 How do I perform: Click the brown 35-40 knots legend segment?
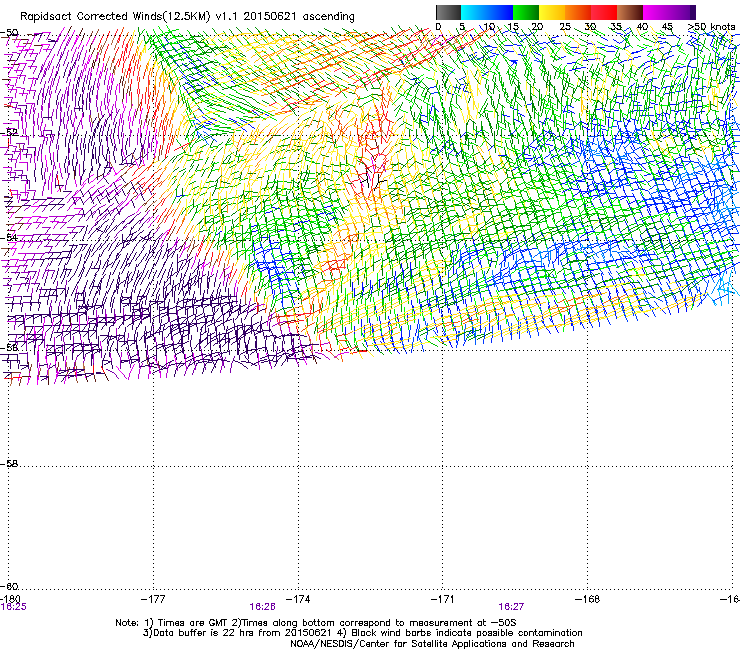[x=630, y=12]
